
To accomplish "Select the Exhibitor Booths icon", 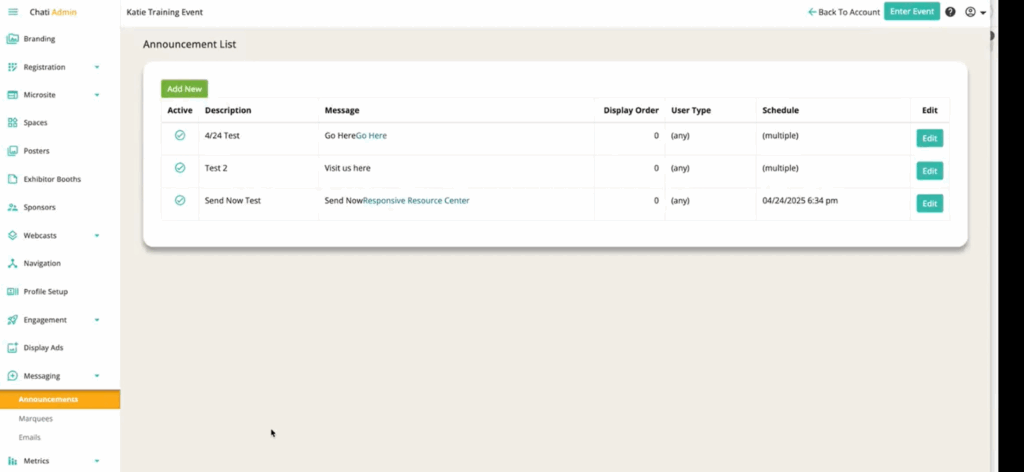I will 12,179.
